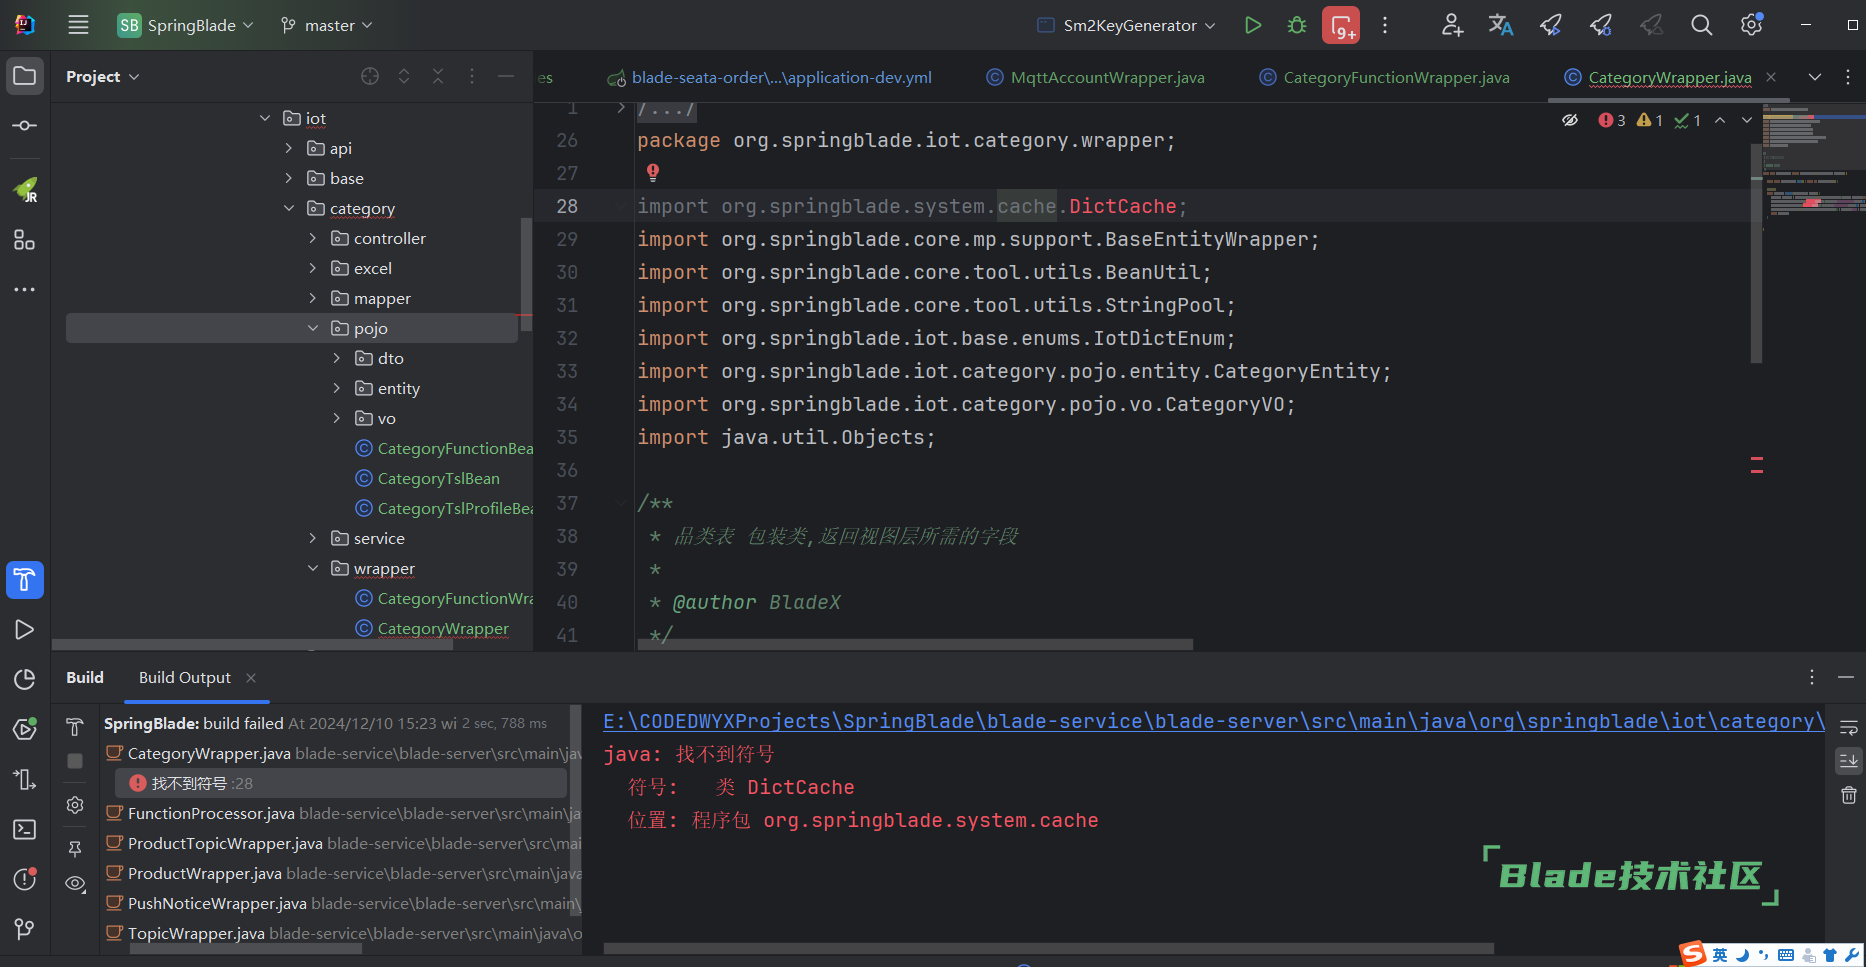This screenshot has width=1866, height=967.
Task: Switch to MqttAccountWrapper.java tab
Action: pyautogui.click(x=1096, y=77)
